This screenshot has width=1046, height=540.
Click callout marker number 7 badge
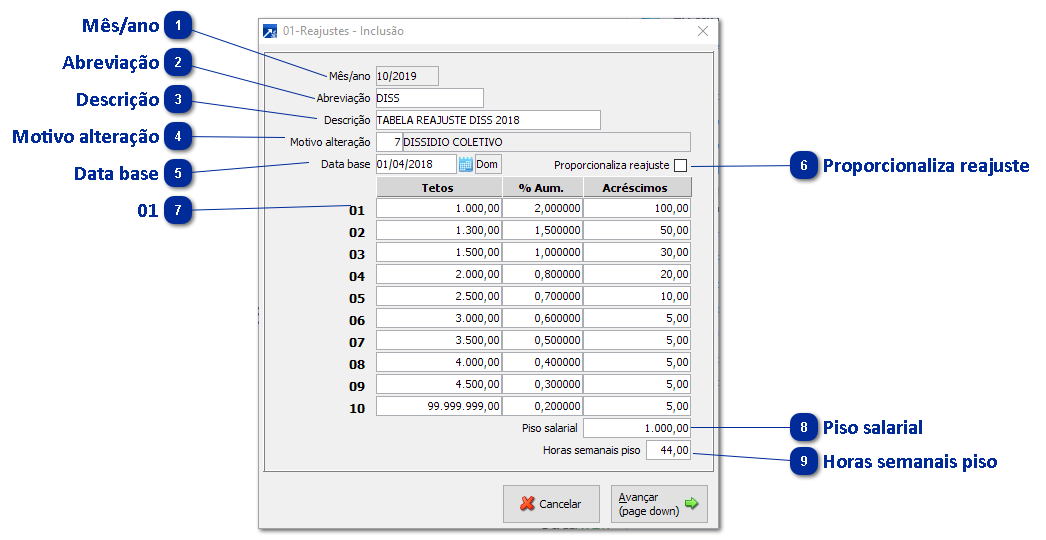click(177, 210)
